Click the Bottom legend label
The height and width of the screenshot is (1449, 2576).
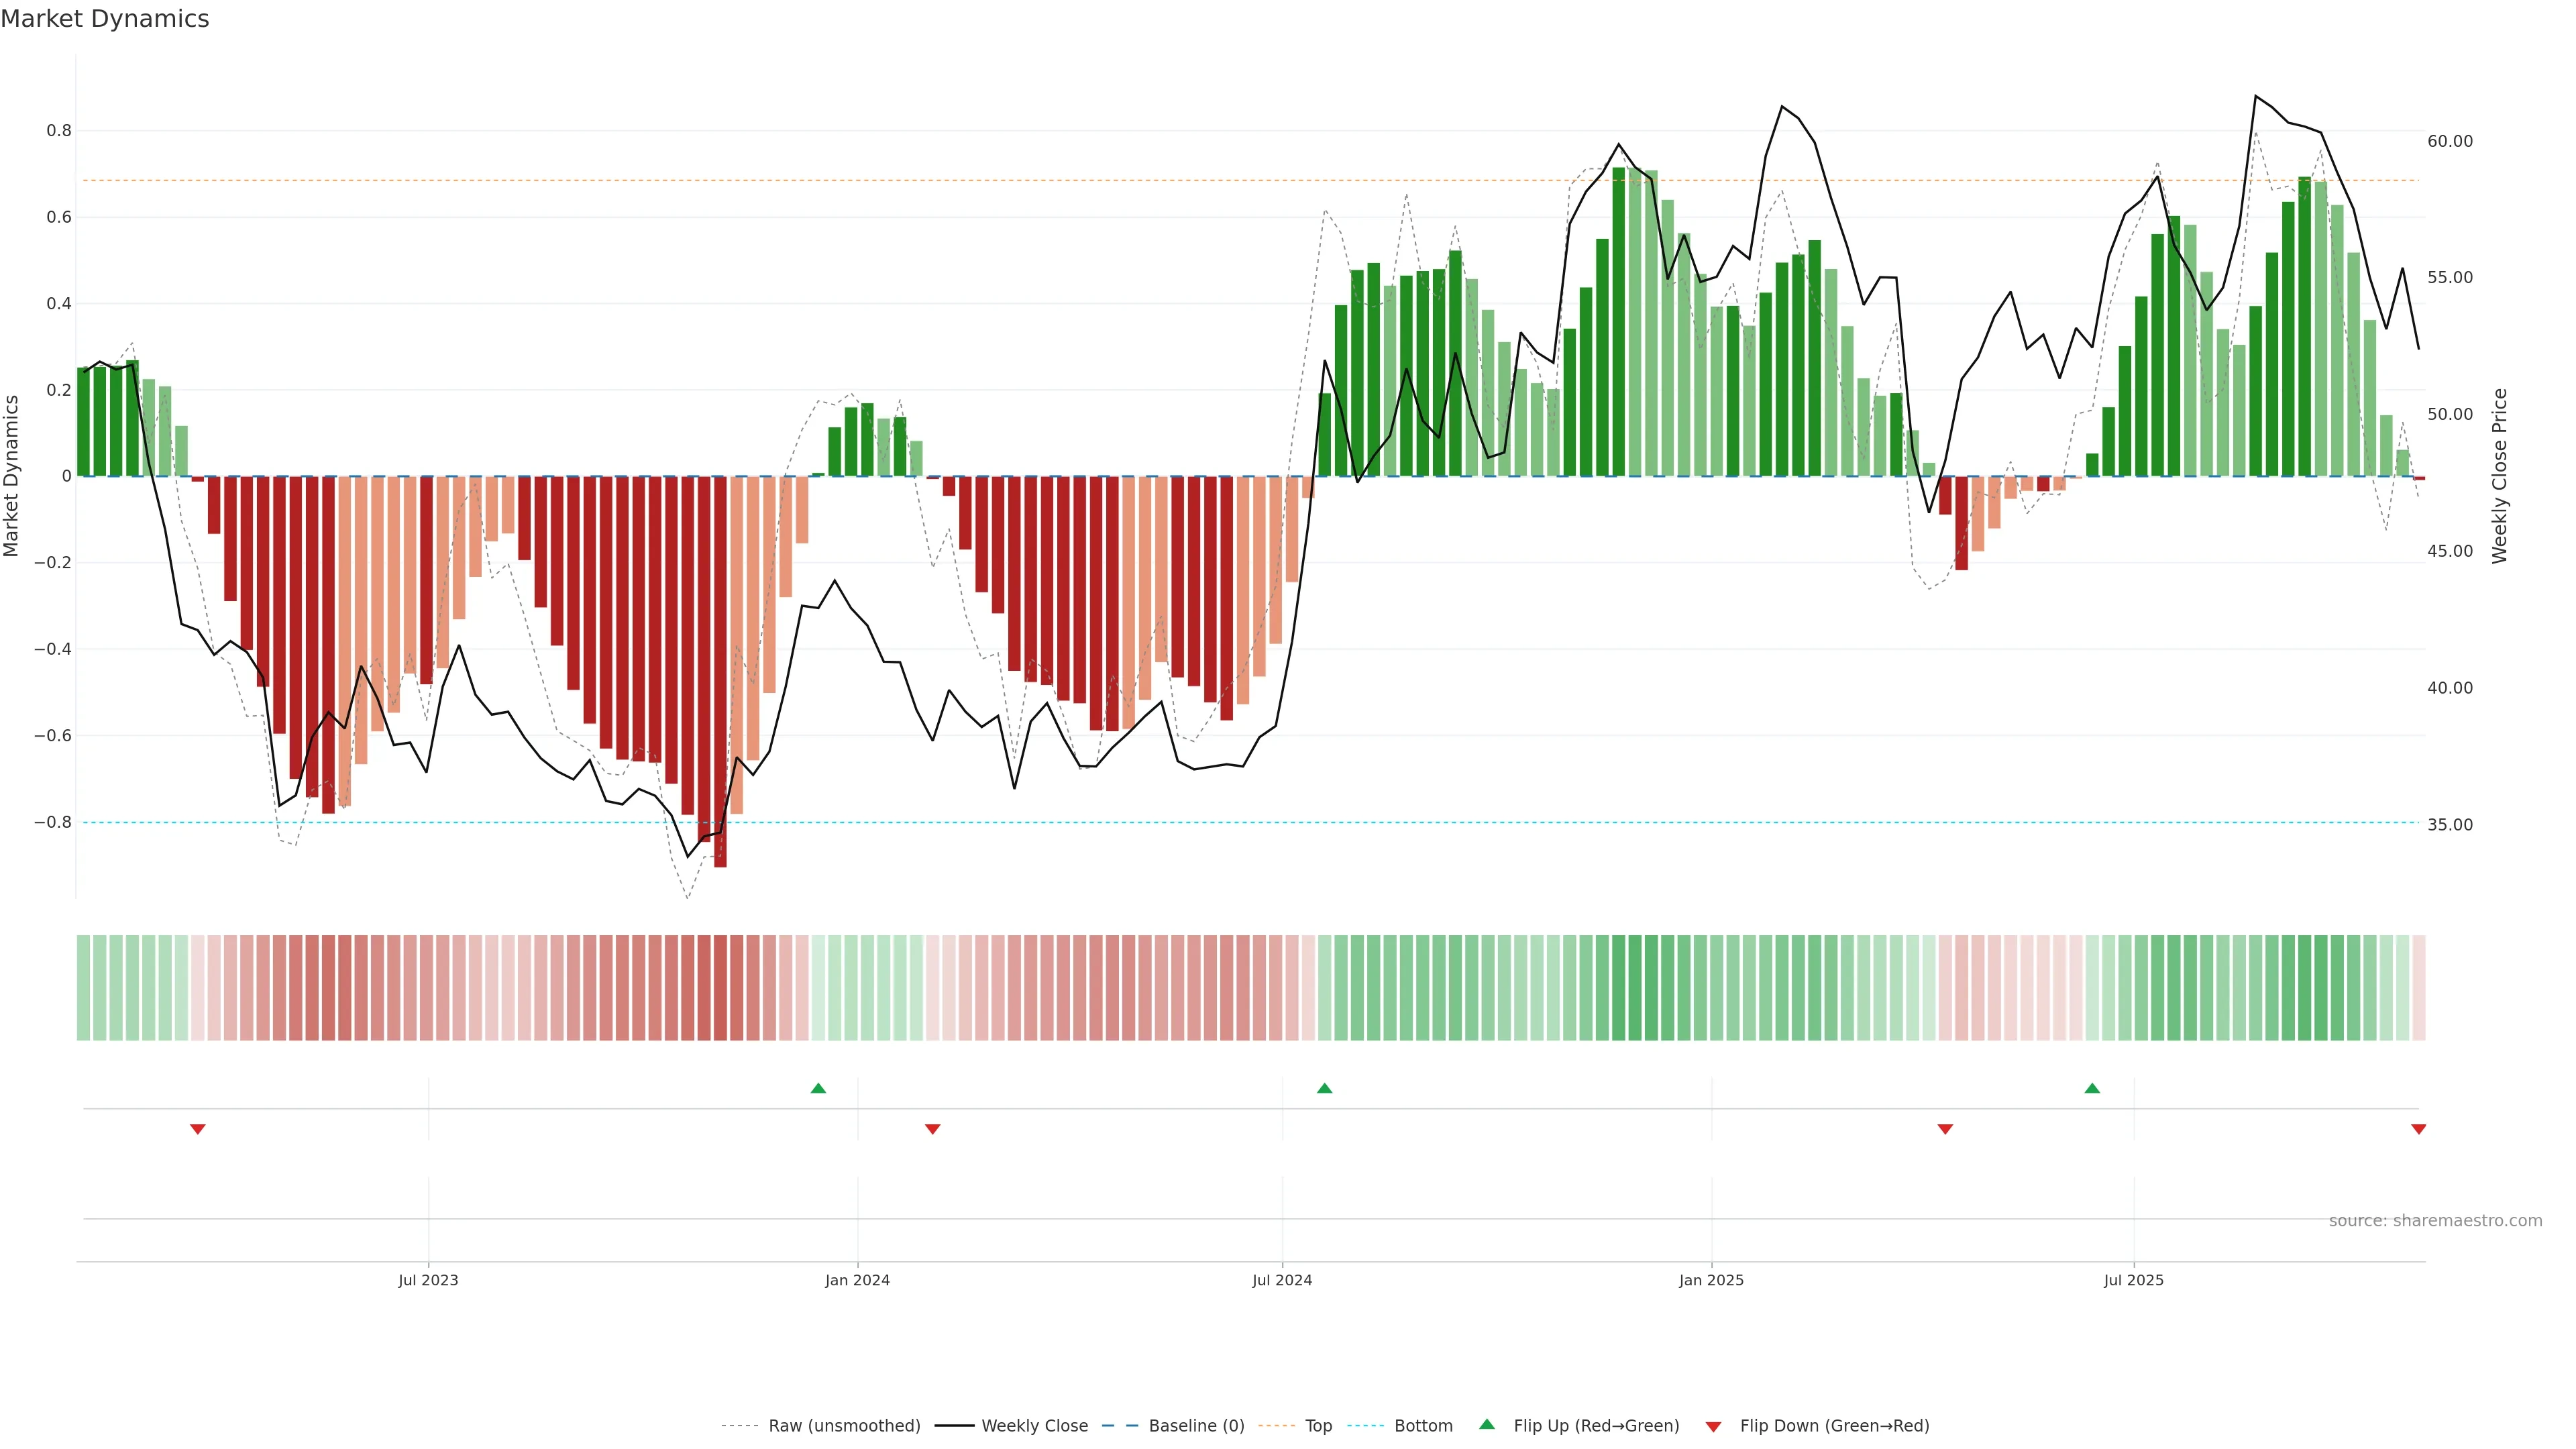coord(1423,1426)
